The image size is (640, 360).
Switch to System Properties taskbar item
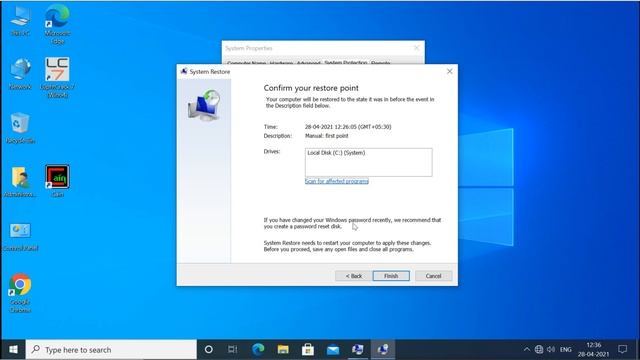click(358, 349)
